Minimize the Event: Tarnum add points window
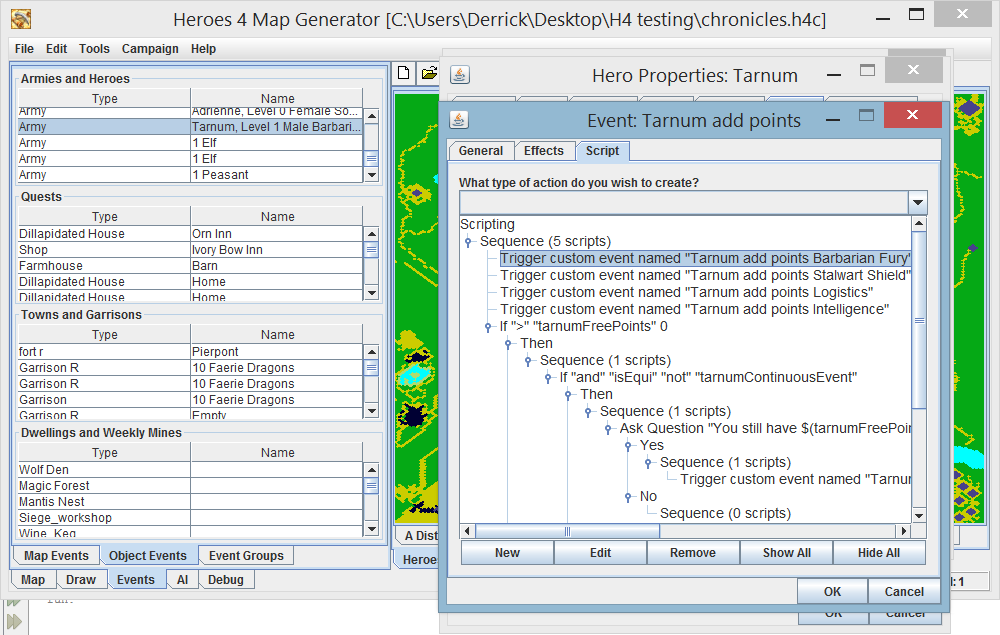1000x635 pixels. click(833, 120)
